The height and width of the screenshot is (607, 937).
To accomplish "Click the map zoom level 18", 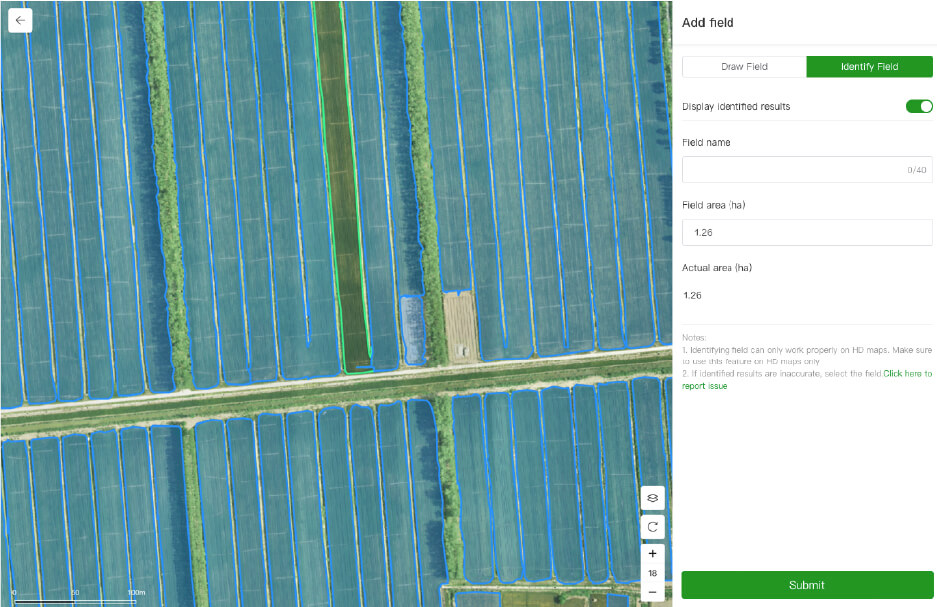I will point(653,573).
